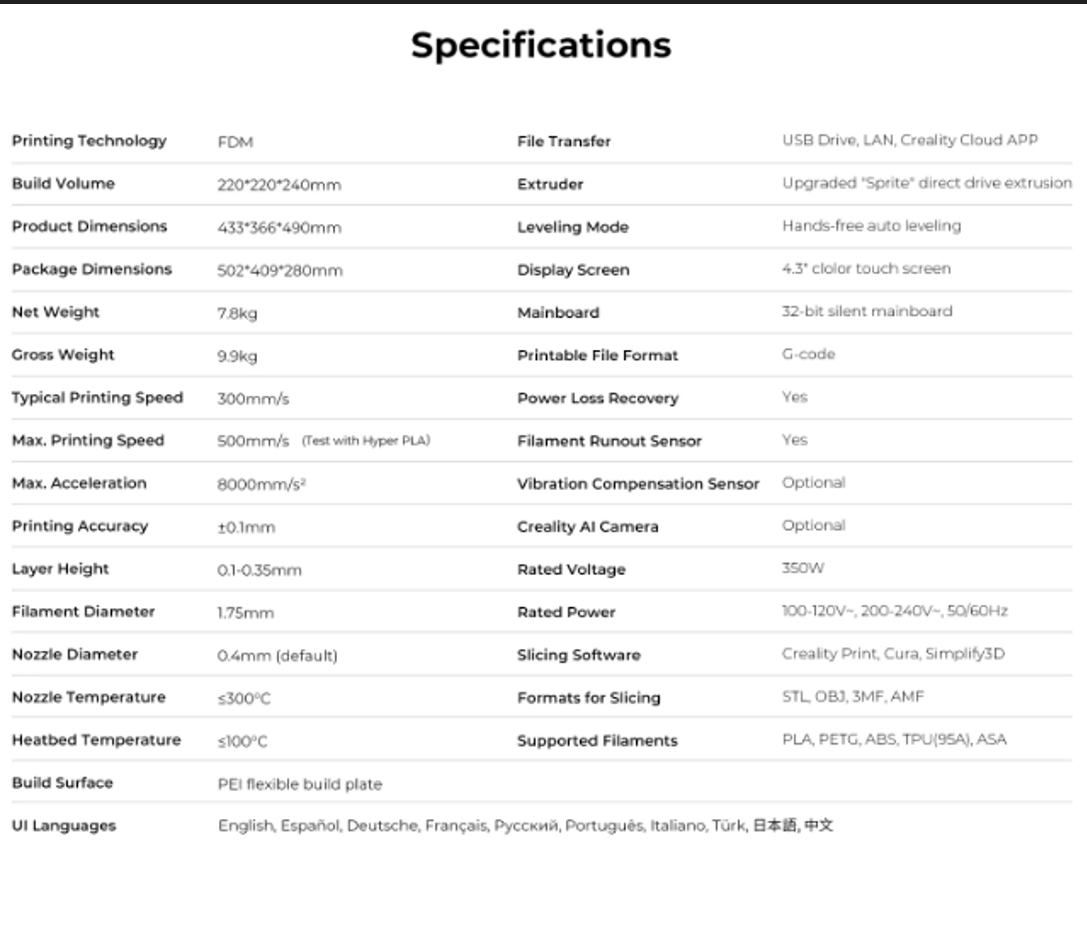This screenshot has width=1087, height=935.
Task: Click the Slicing Software value listing Cura
Action: 893,654
